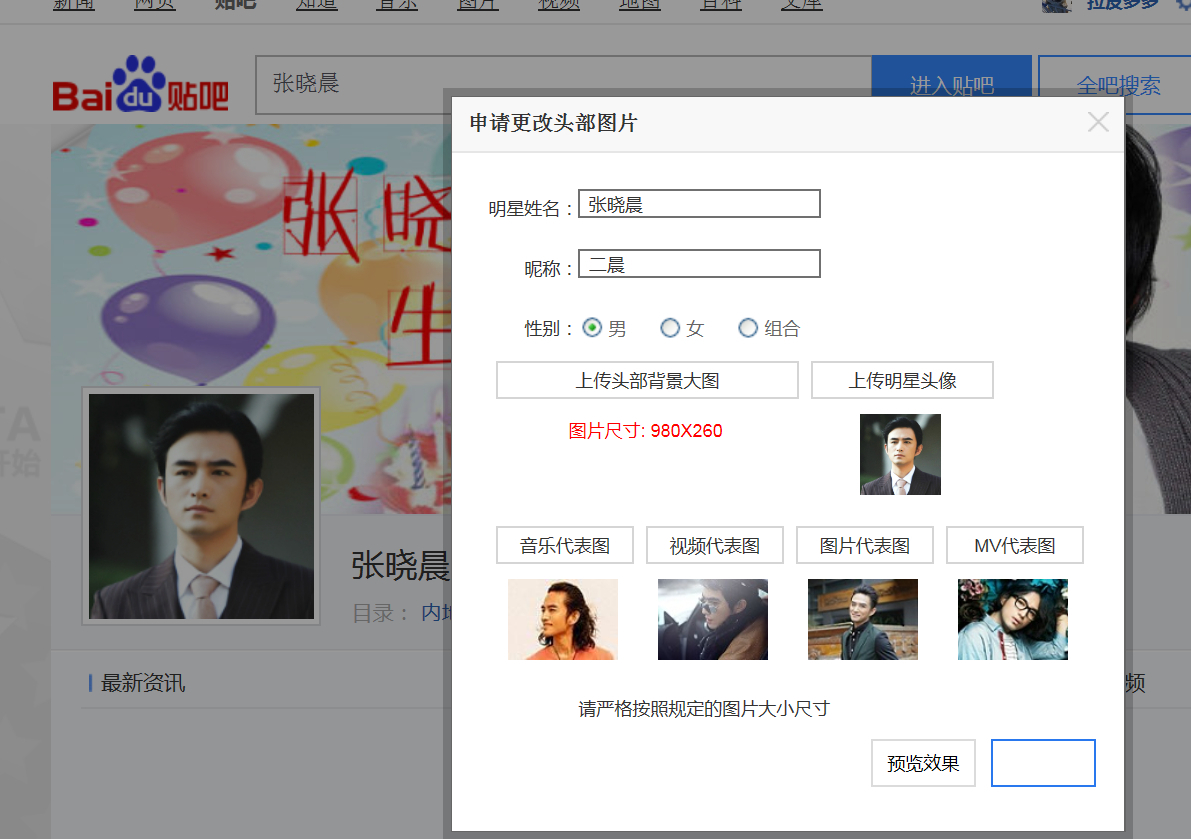Click the 最新资讯 section heading
This screenshot has width=1191, height=839.
(x=143, y=683)
